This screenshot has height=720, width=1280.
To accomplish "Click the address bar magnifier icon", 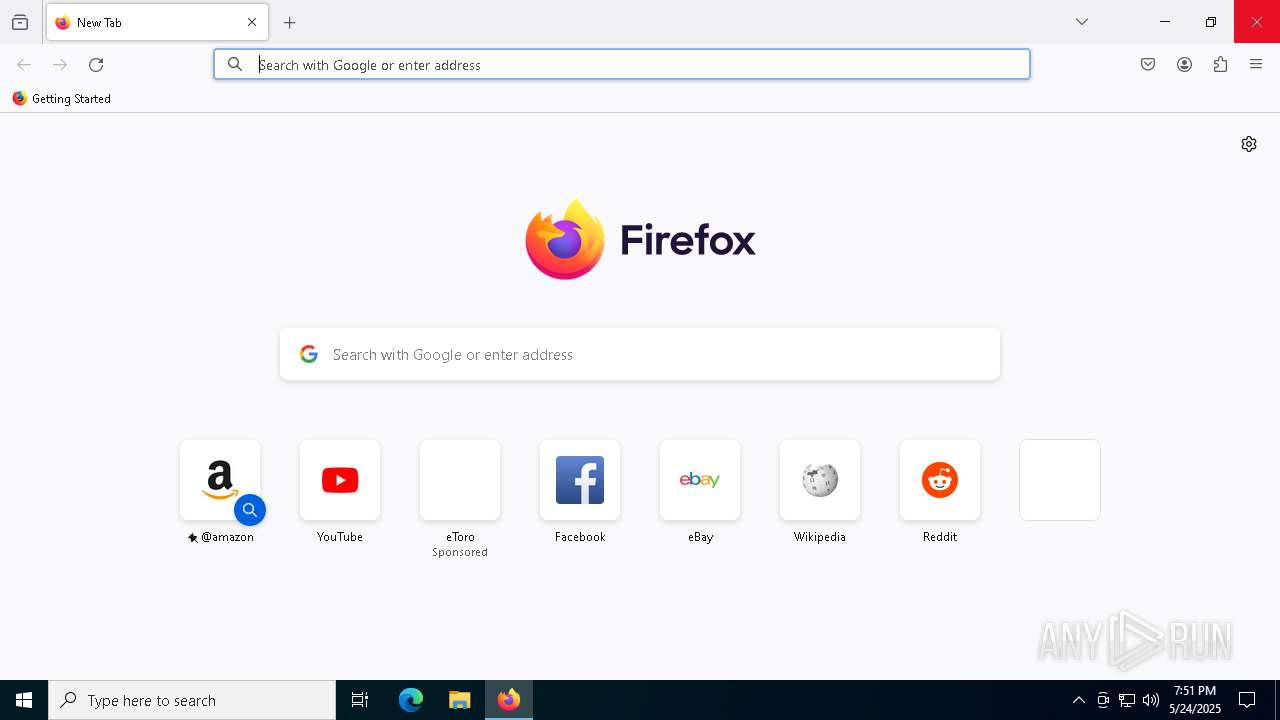I will coord(235,64).
